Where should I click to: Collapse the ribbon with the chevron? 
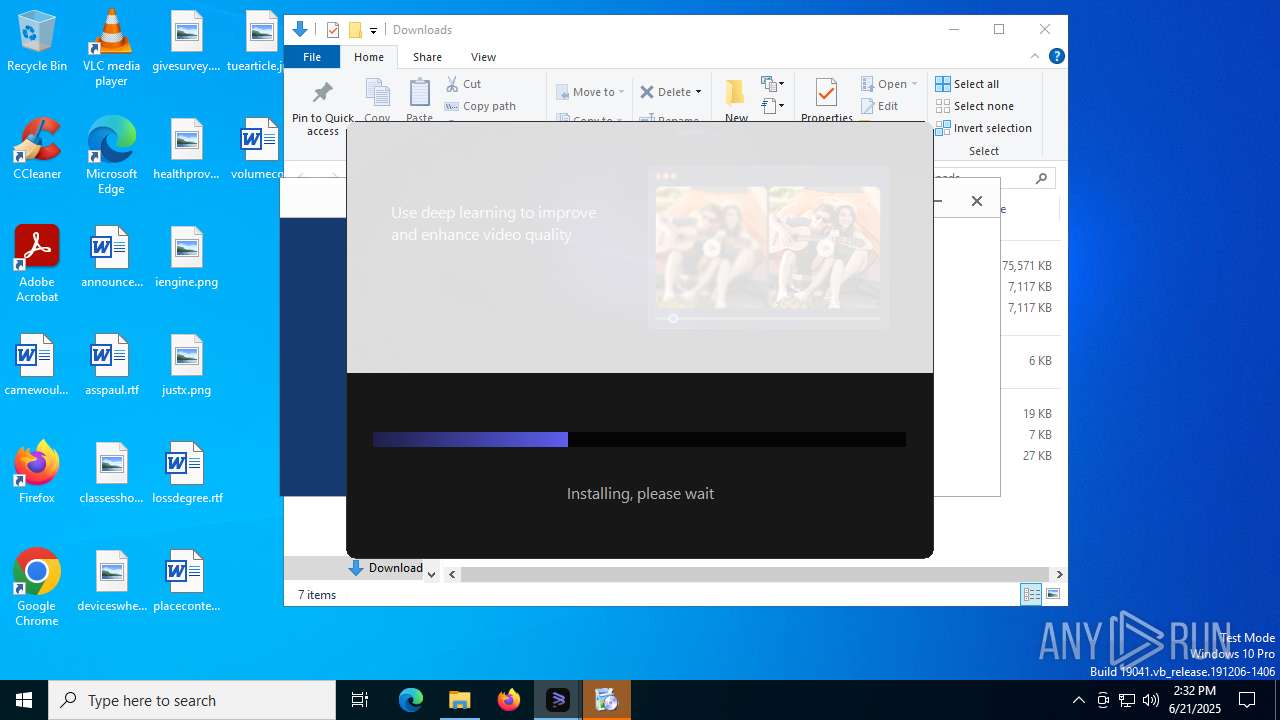tap(1035, 56)
